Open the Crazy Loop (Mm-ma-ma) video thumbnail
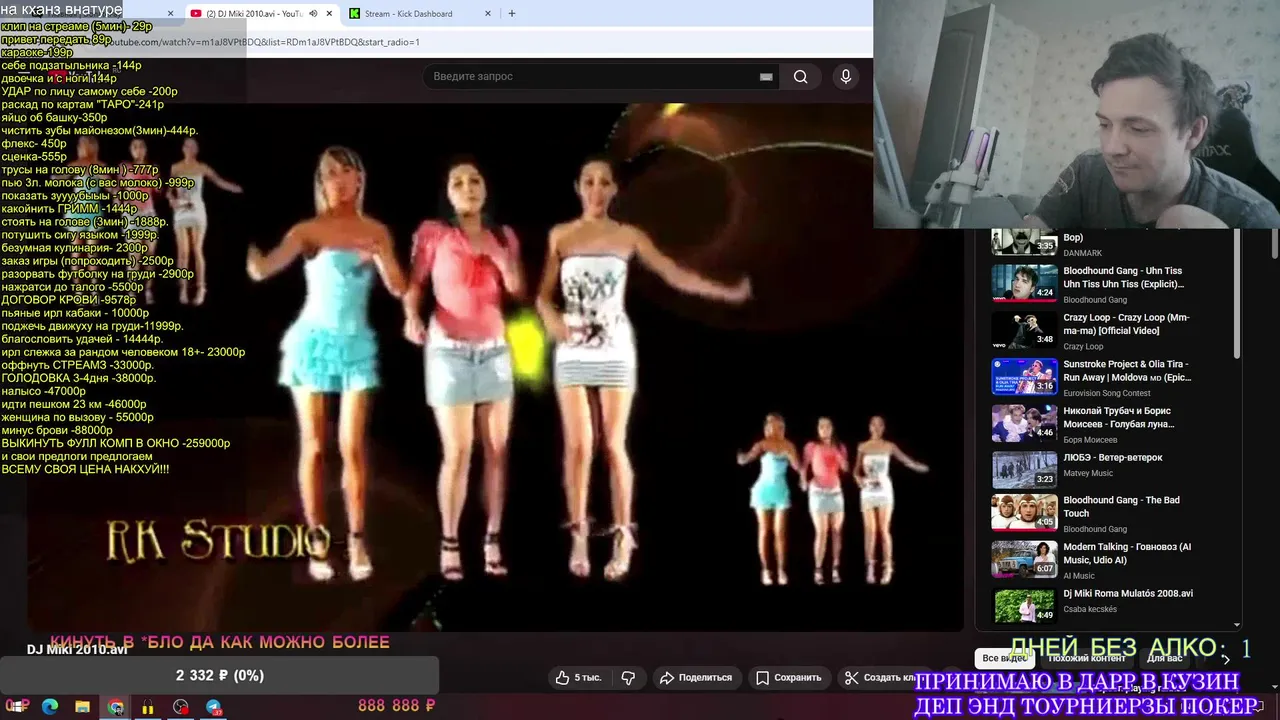The height and width of the screenshot is (720, 1280). click(1024, 330)
